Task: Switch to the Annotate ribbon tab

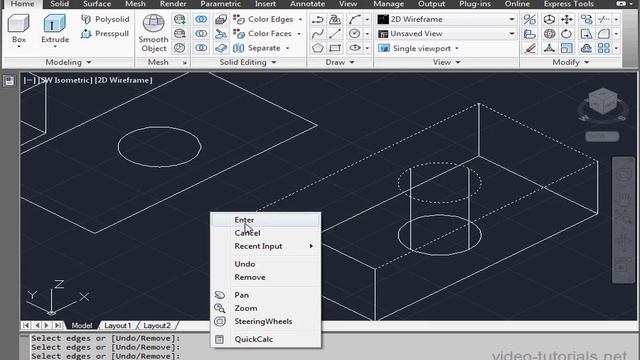Action: click(307, 4)
